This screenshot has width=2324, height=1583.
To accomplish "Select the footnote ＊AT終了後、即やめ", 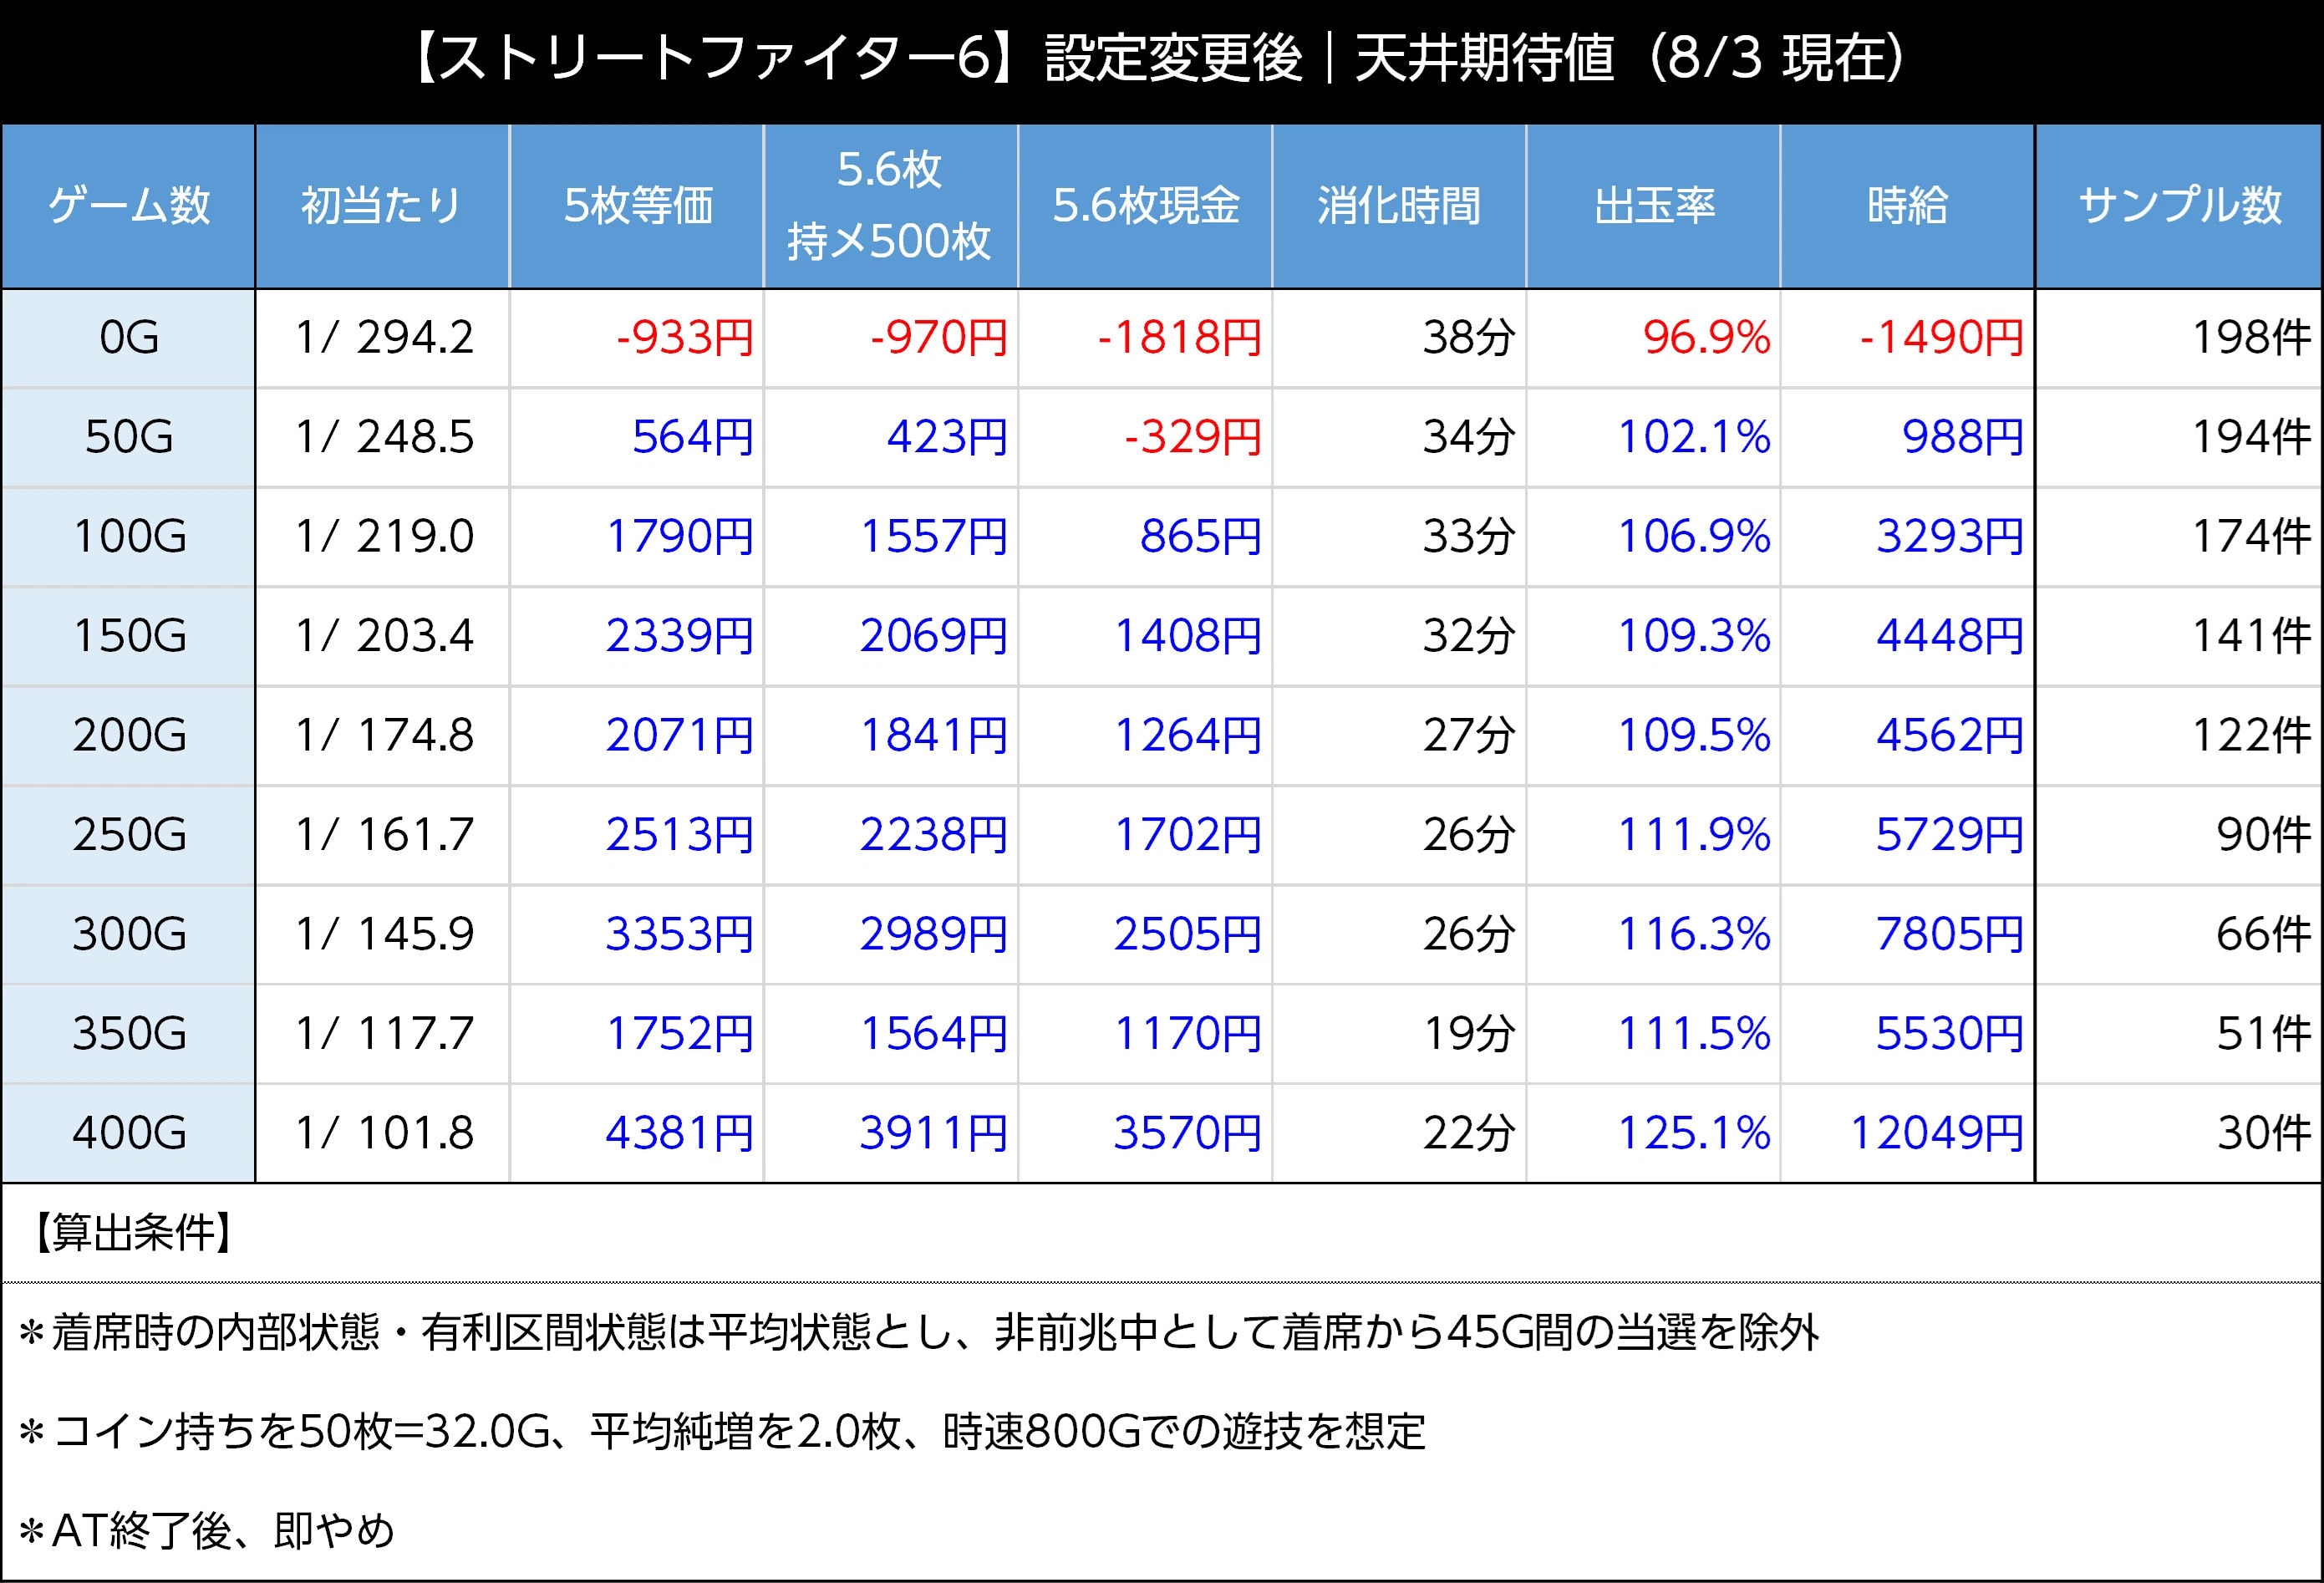I will 207,1530.
